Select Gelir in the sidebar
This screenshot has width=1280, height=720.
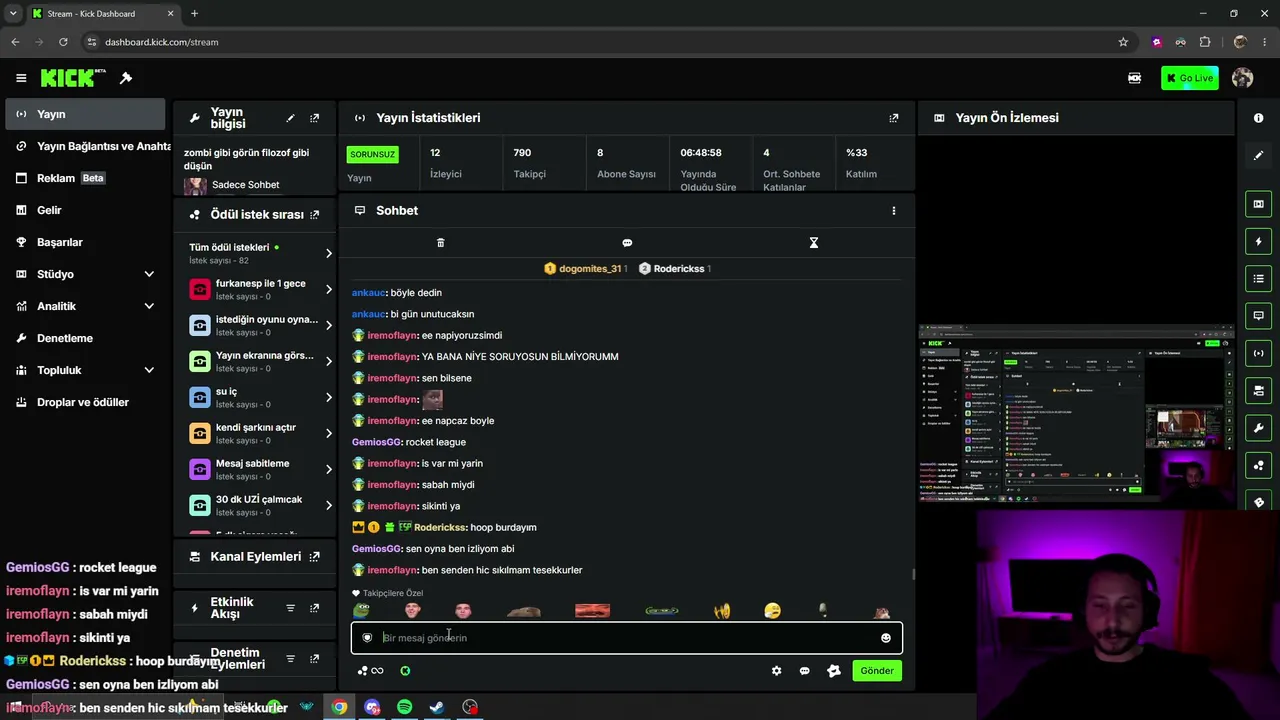pyautogui.click(x=85, y=210)
